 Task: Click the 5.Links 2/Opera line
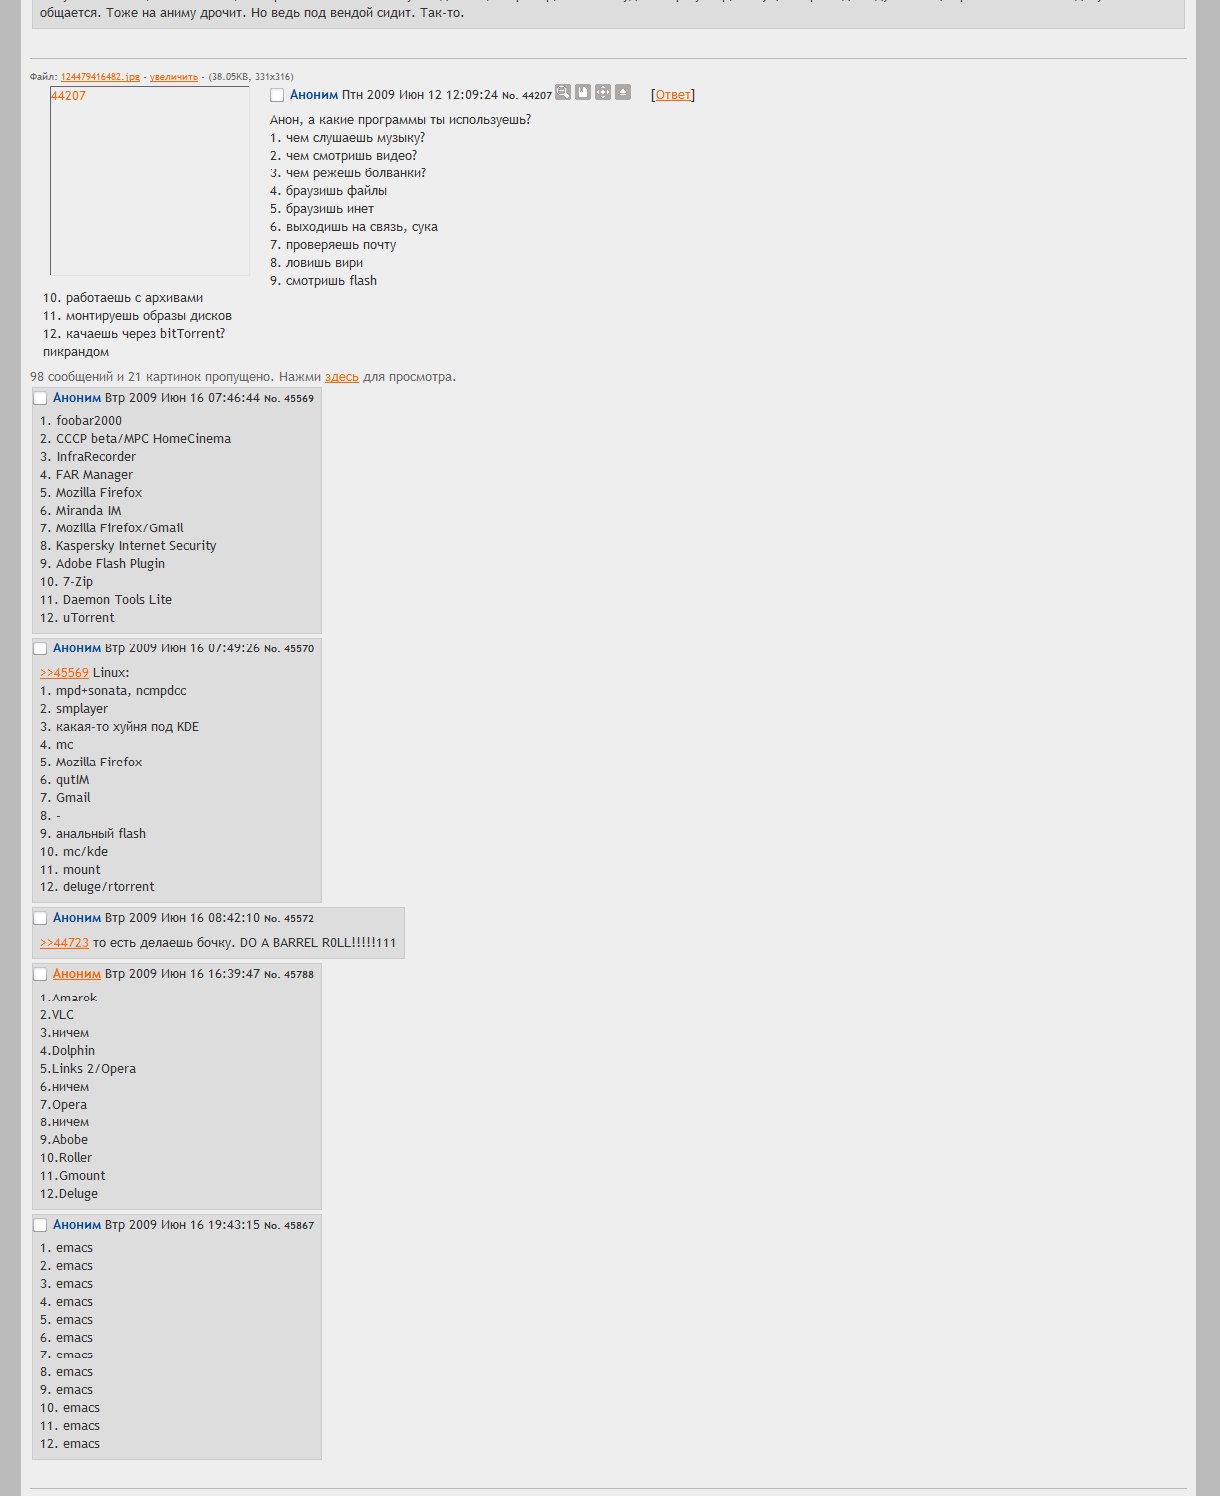pyautogui.click(x=88, y=1069)
